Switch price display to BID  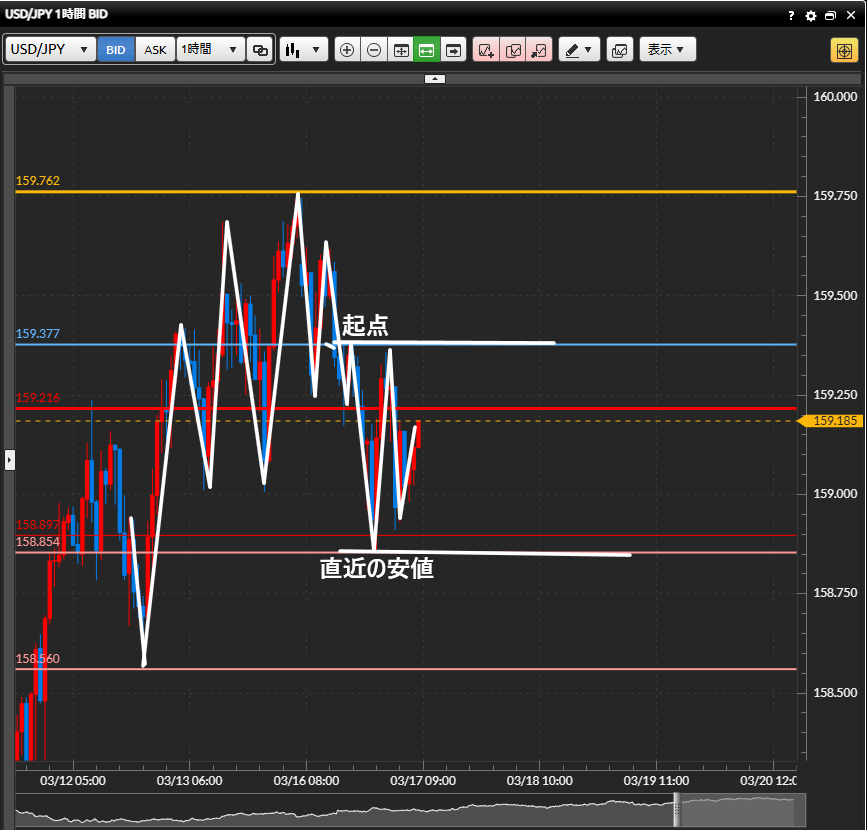pyautogui.click(x=116, y=50)
